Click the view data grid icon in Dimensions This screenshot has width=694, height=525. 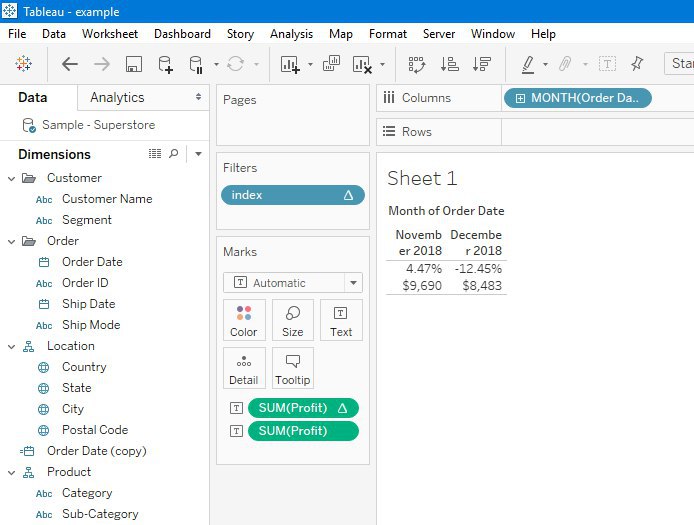(155, 154)
